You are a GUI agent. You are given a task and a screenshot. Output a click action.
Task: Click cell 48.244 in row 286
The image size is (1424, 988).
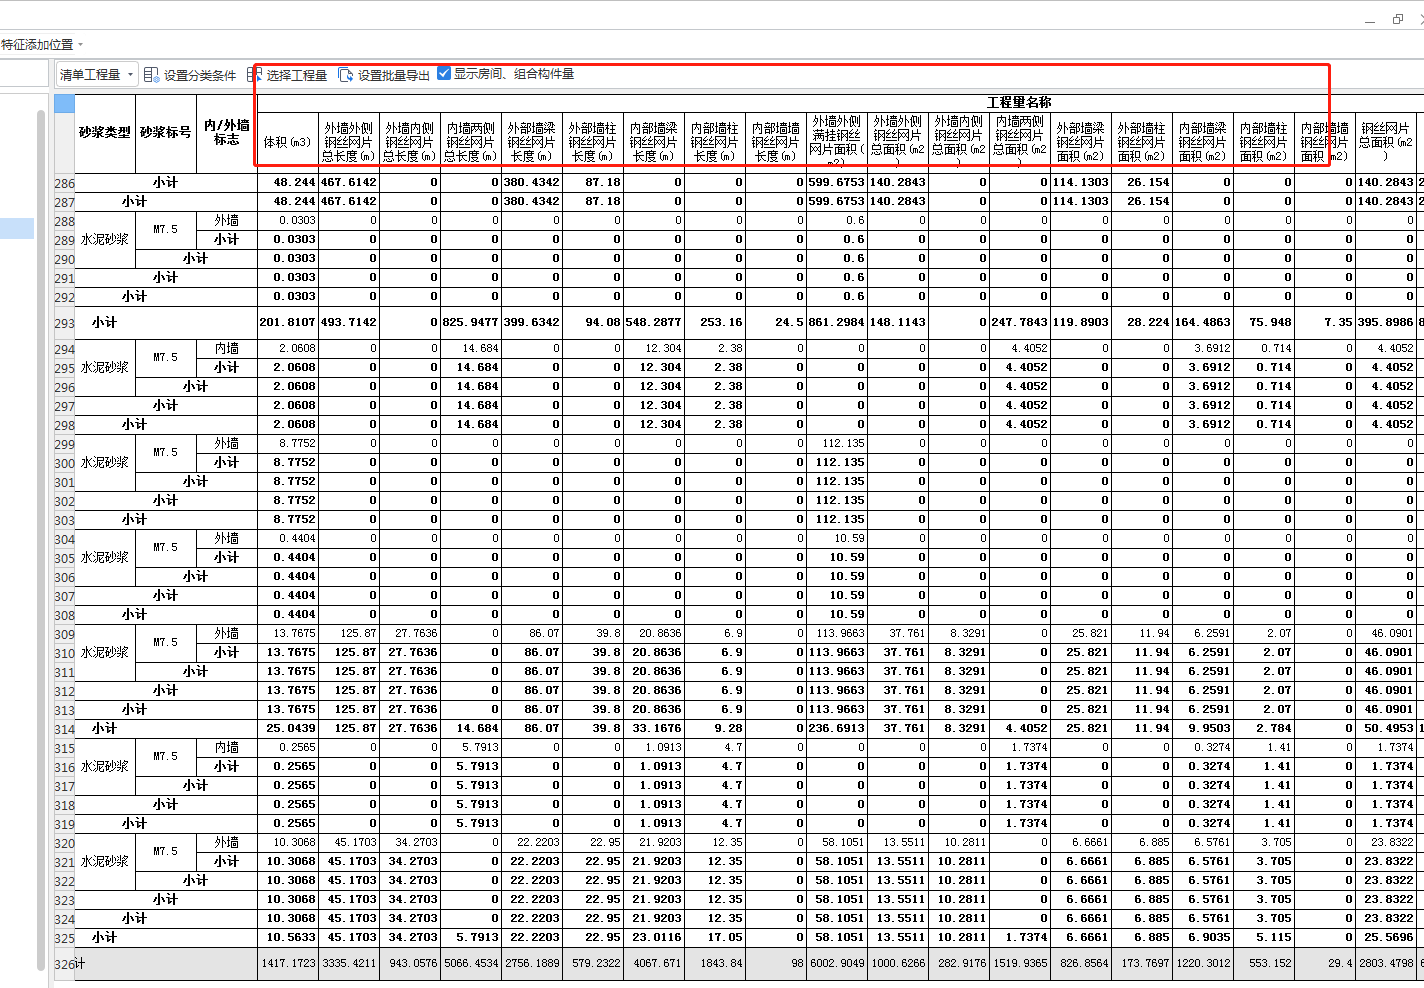tap(288, 183)
